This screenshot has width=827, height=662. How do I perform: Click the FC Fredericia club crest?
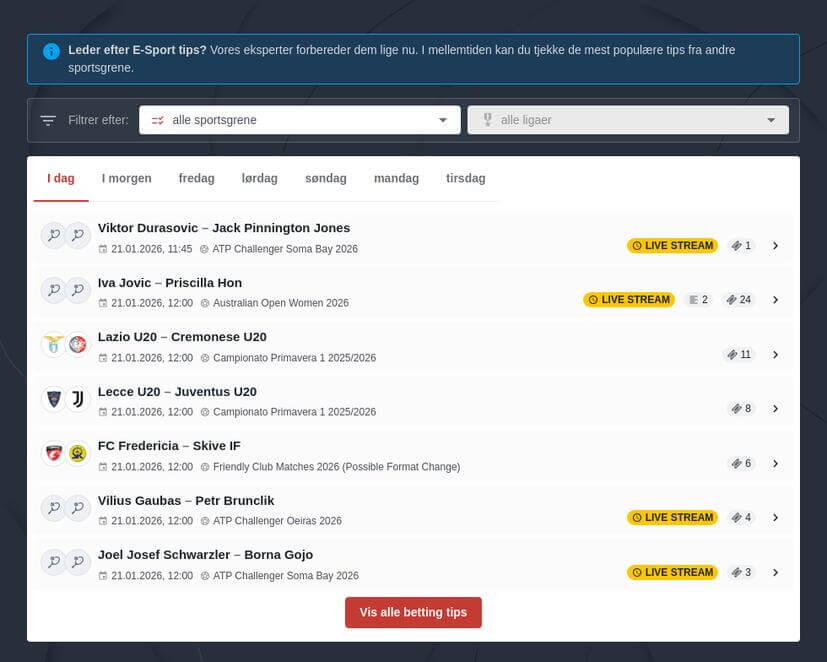coord(53,453)
